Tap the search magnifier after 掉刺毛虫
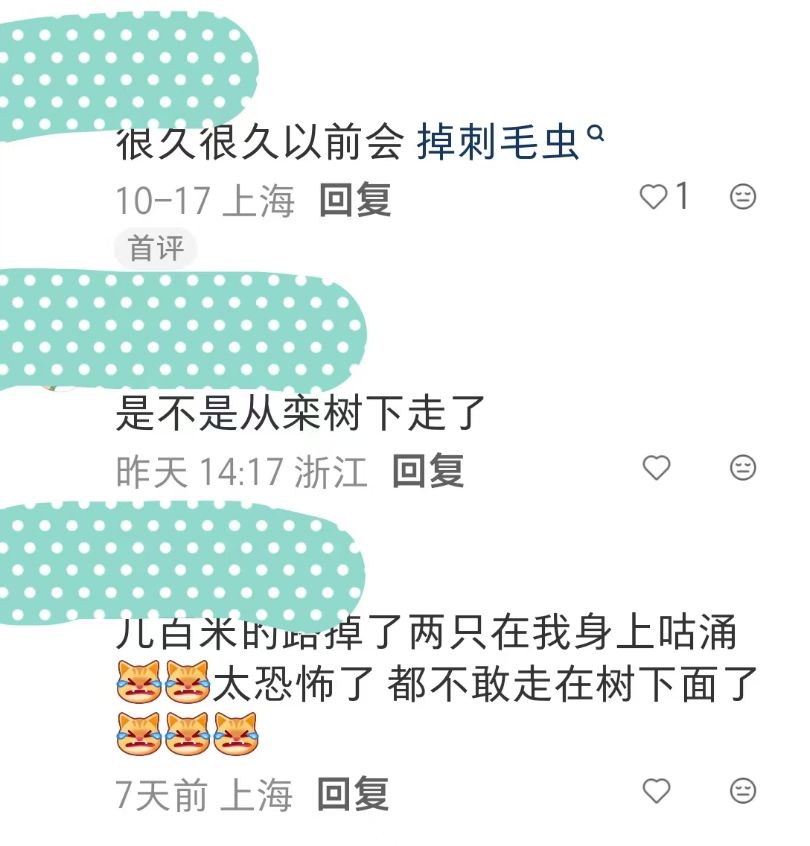Screen dimensions: 810x846 tap(595, 133)
